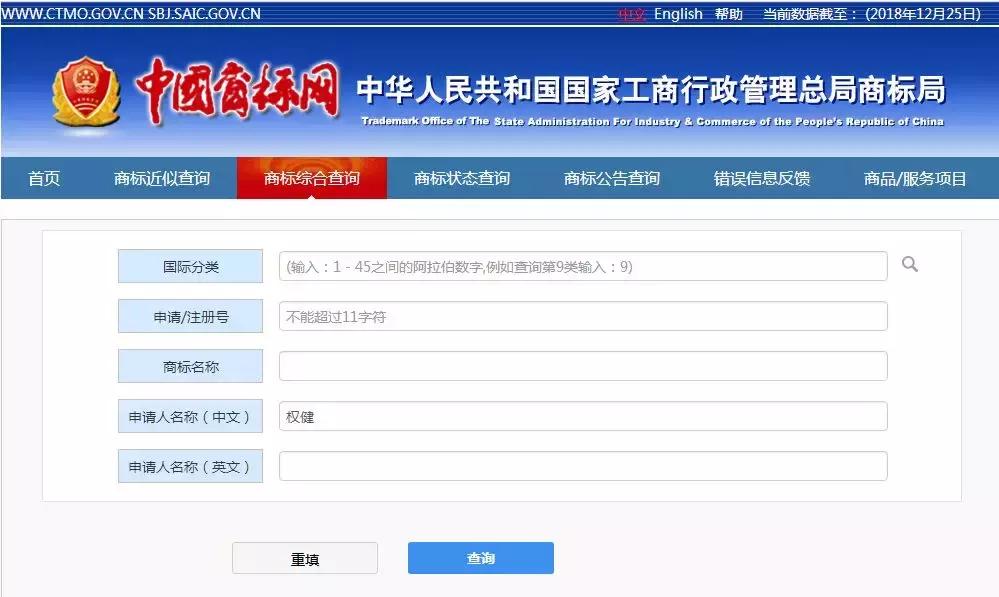Select the 申请/注册号 registration number field
This screenshot has width=999, height=597.
tap(580, 315)
